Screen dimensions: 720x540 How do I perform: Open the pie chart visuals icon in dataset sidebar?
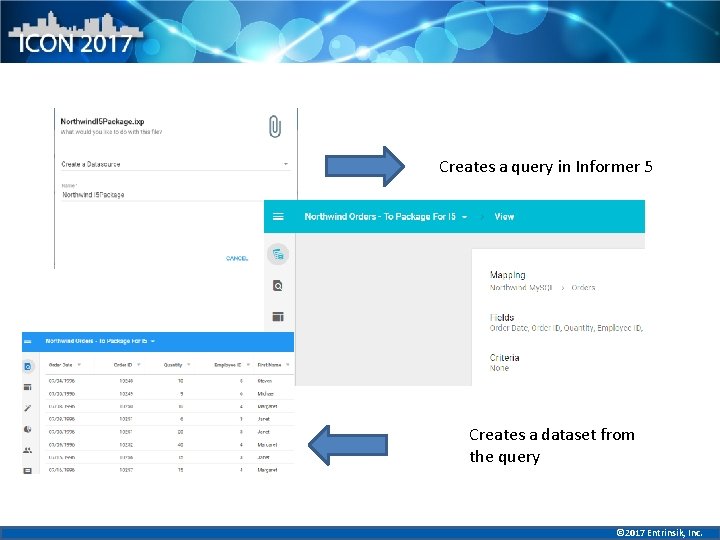[28, 429]
